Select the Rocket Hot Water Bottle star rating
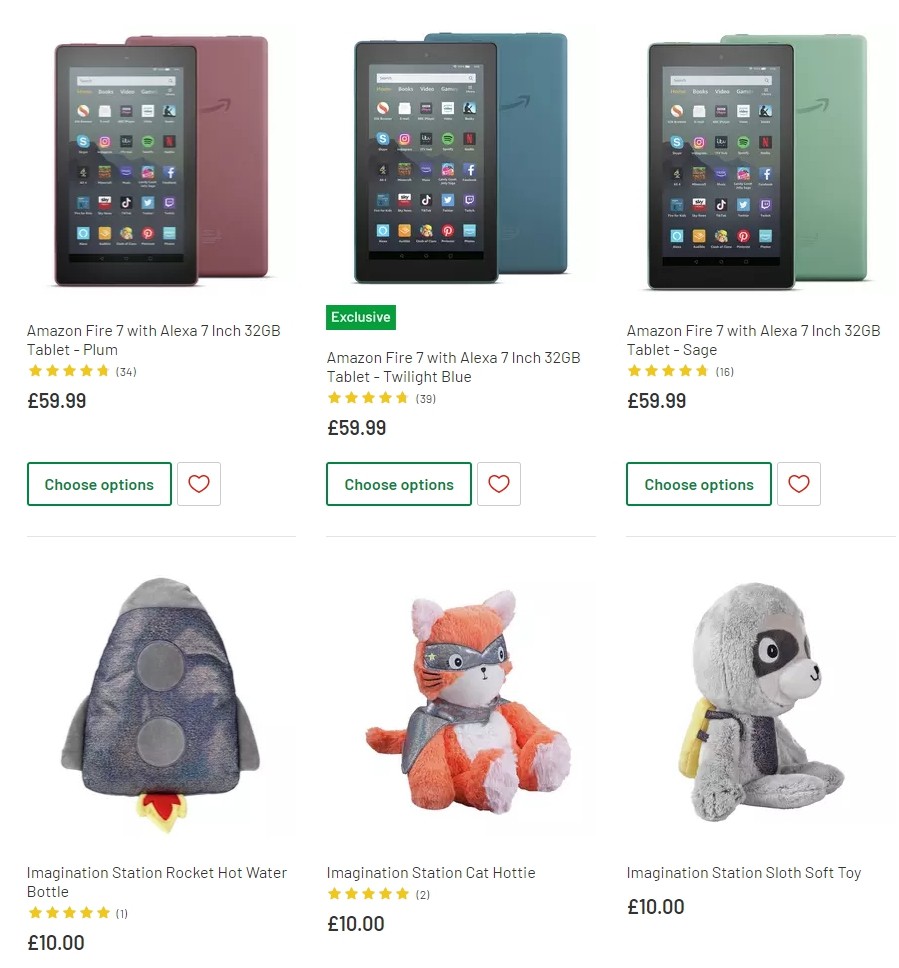 click(x=69, y=912)
